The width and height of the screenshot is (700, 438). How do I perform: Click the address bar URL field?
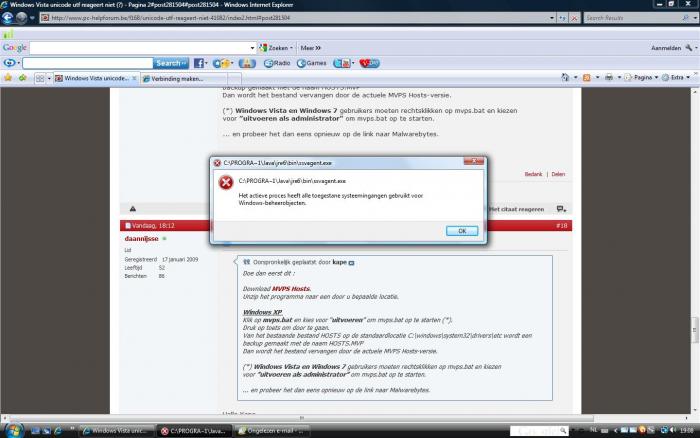(x=295, y=18)
